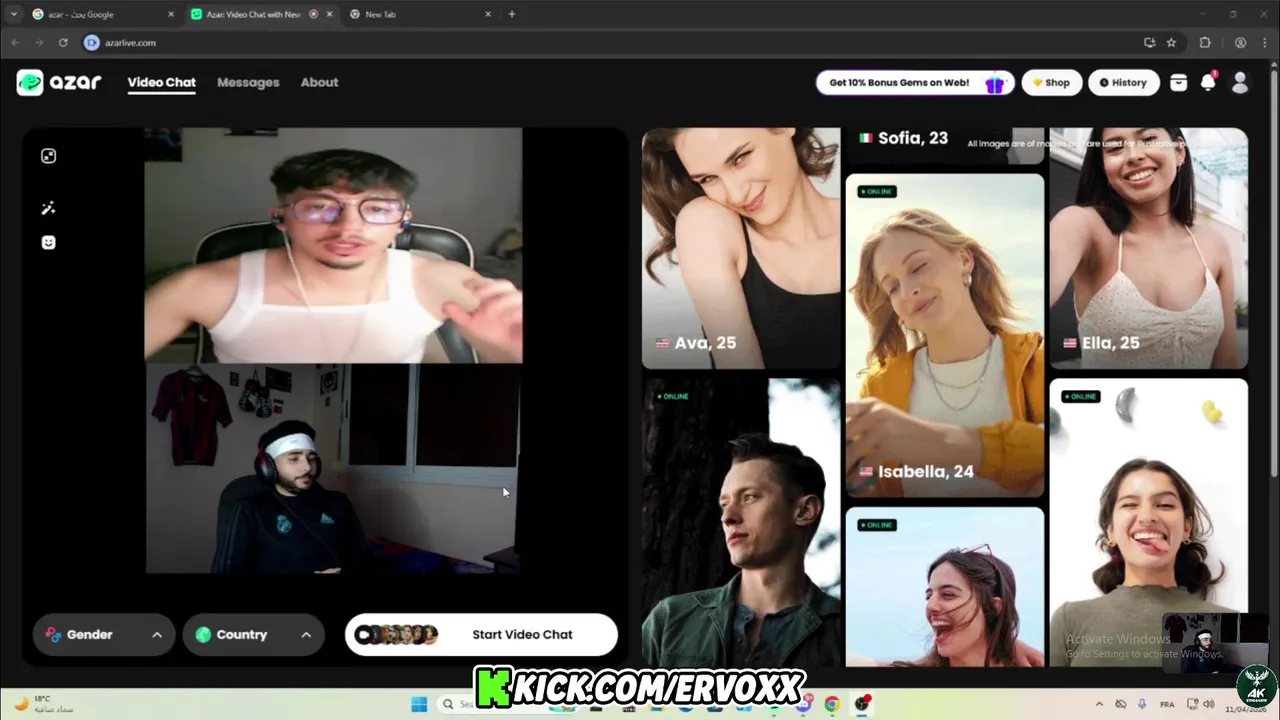1280x720 pixels.
Task: Expand the Country filter dropdown
Action: click(253, 635)
